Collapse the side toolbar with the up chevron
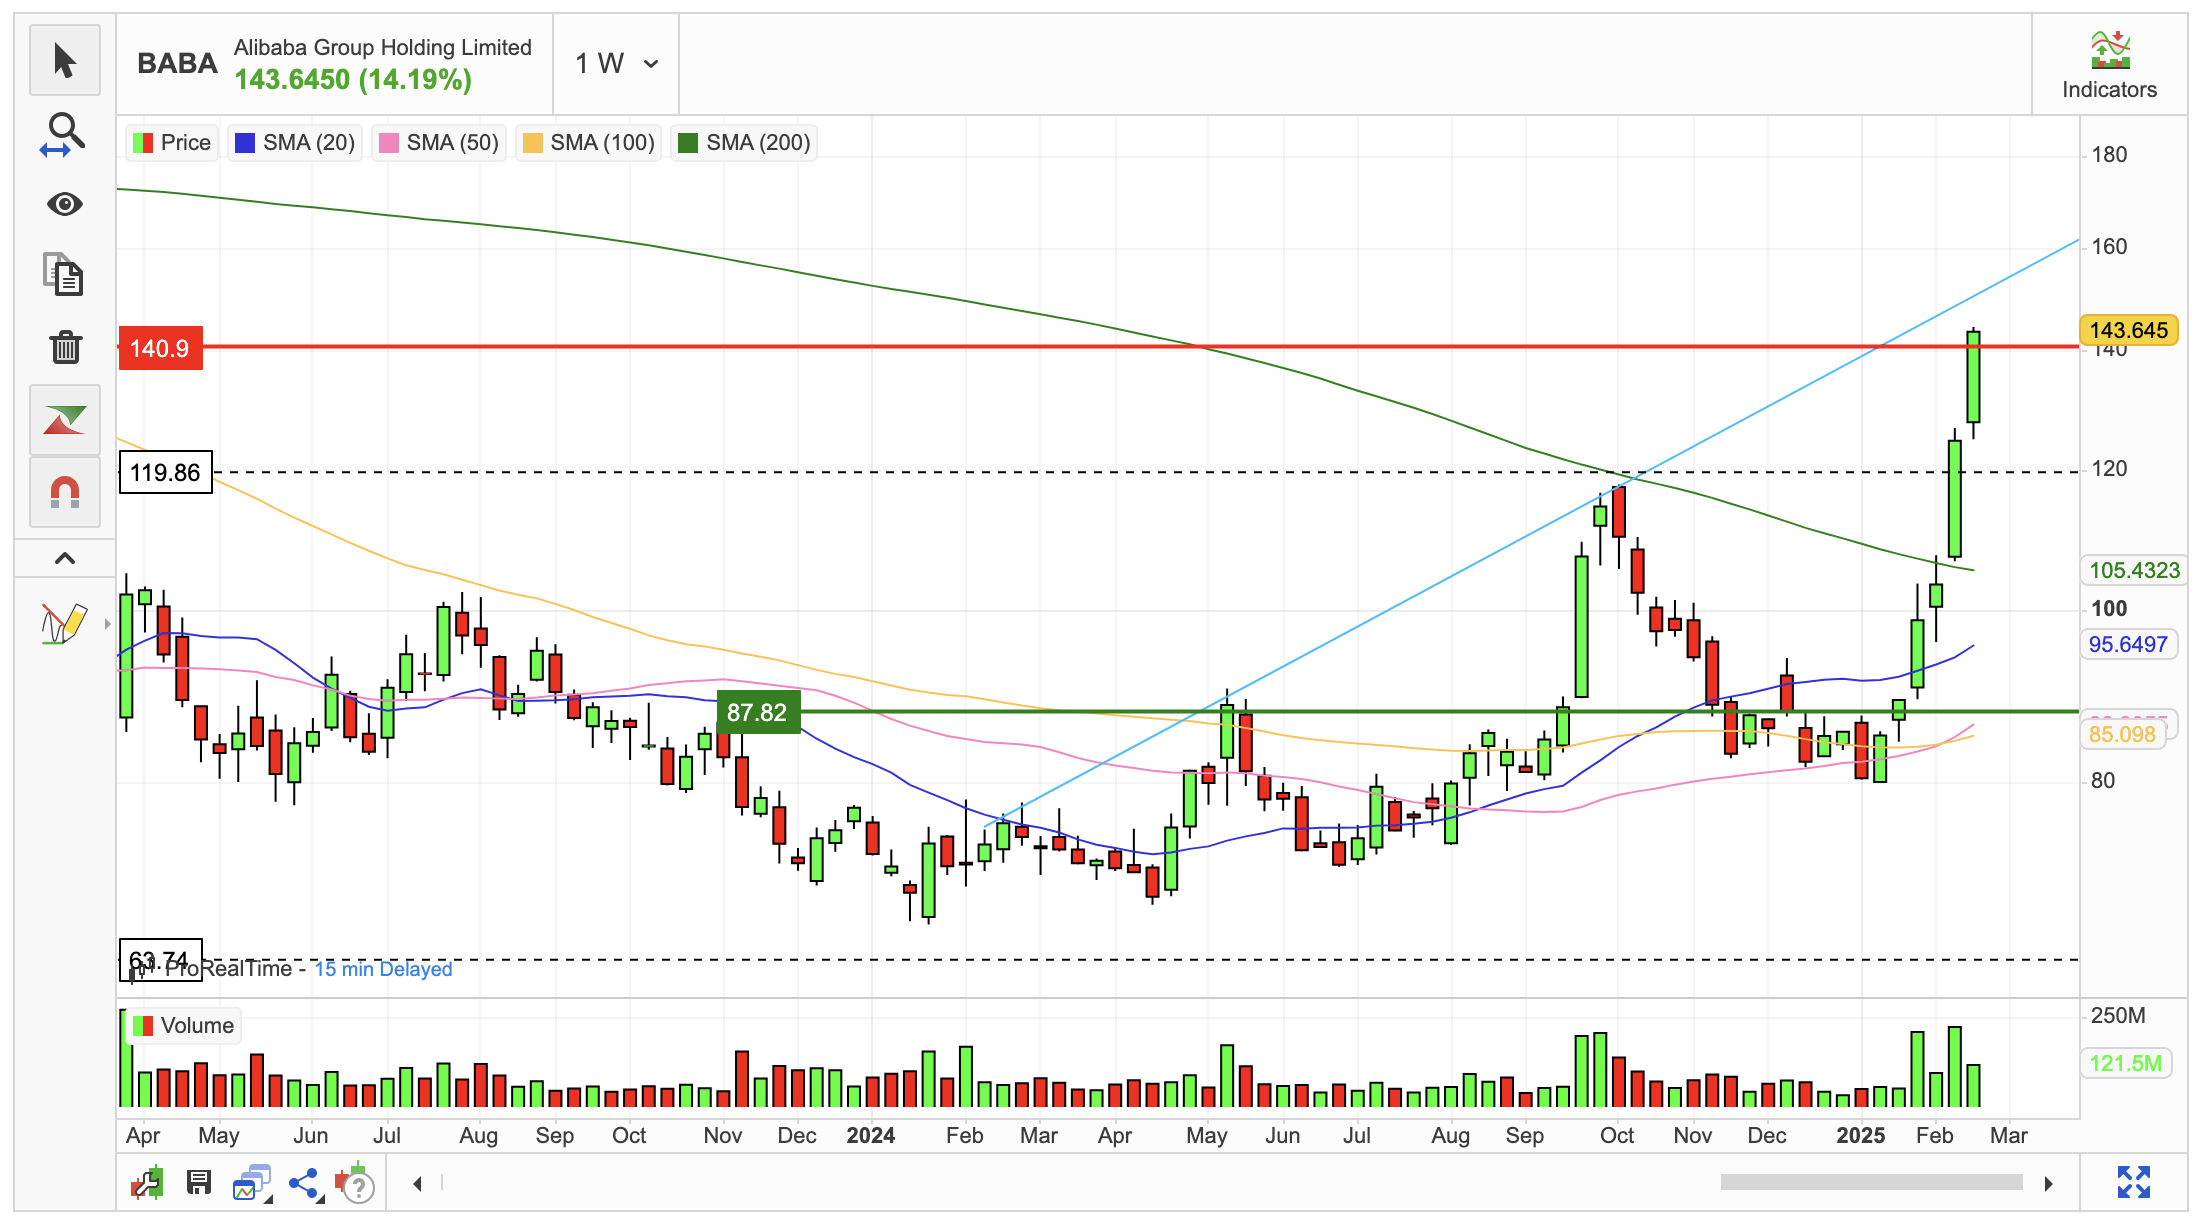Image resolution: width=2200 pixels, height=1222 pixels. (x=65, y=558)
